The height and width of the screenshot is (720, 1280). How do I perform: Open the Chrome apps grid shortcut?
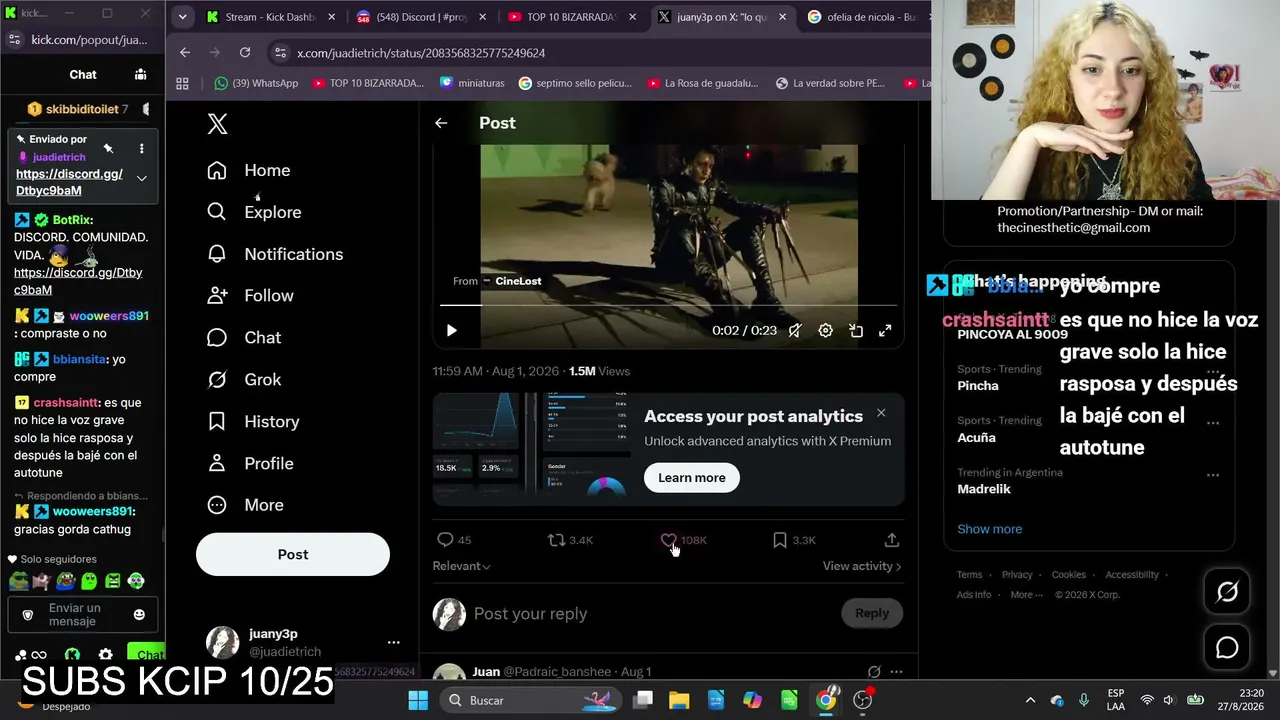[x=182, y=83]
